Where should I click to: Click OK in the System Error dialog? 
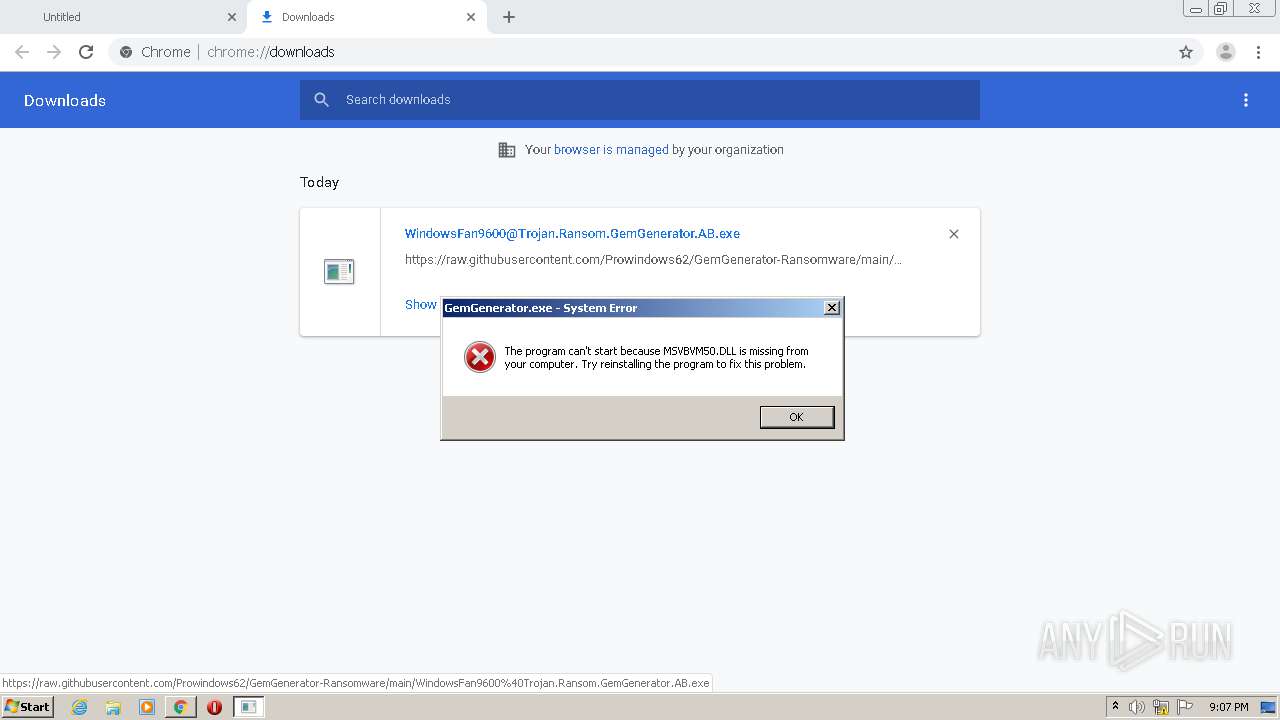pyautogui.click(x=796, y=417)
